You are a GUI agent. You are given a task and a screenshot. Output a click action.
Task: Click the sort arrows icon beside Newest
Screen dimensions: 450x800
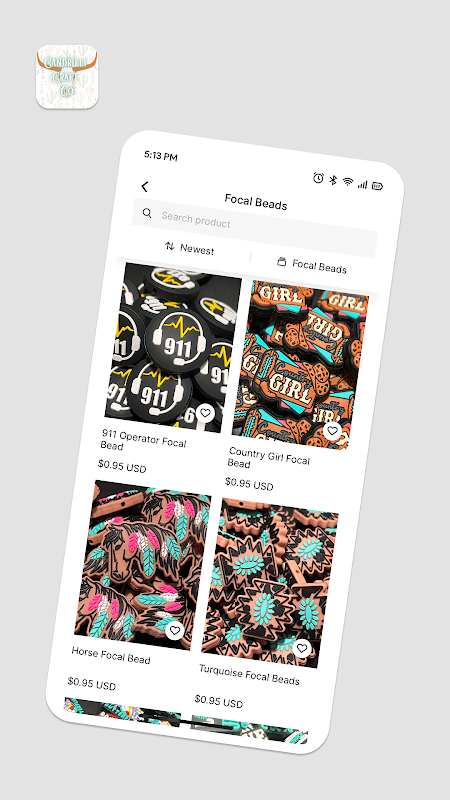click(x=170, y=246)
